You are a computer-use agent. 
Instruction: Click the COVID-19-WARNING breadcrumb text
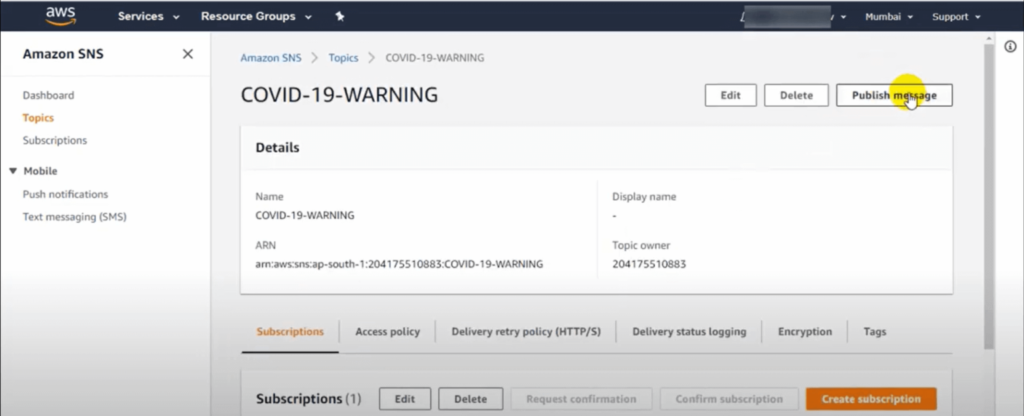pos(435,57)
